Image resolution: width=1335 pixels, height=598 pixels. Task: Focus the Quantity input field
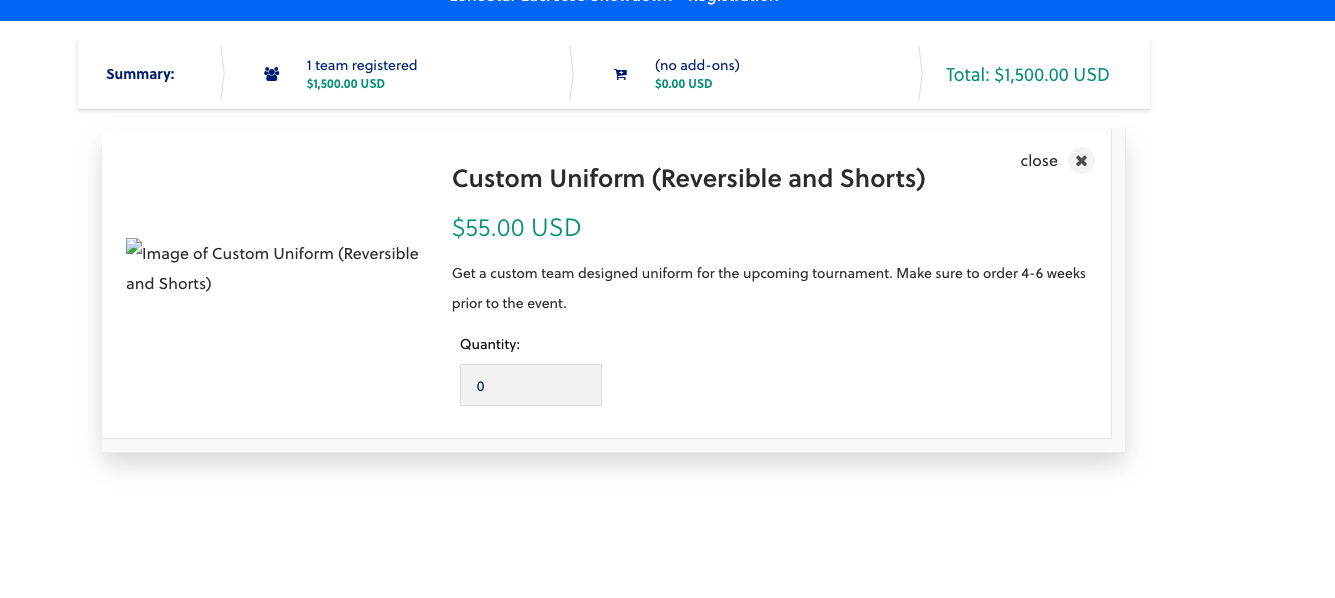click(x=531, y=385)
